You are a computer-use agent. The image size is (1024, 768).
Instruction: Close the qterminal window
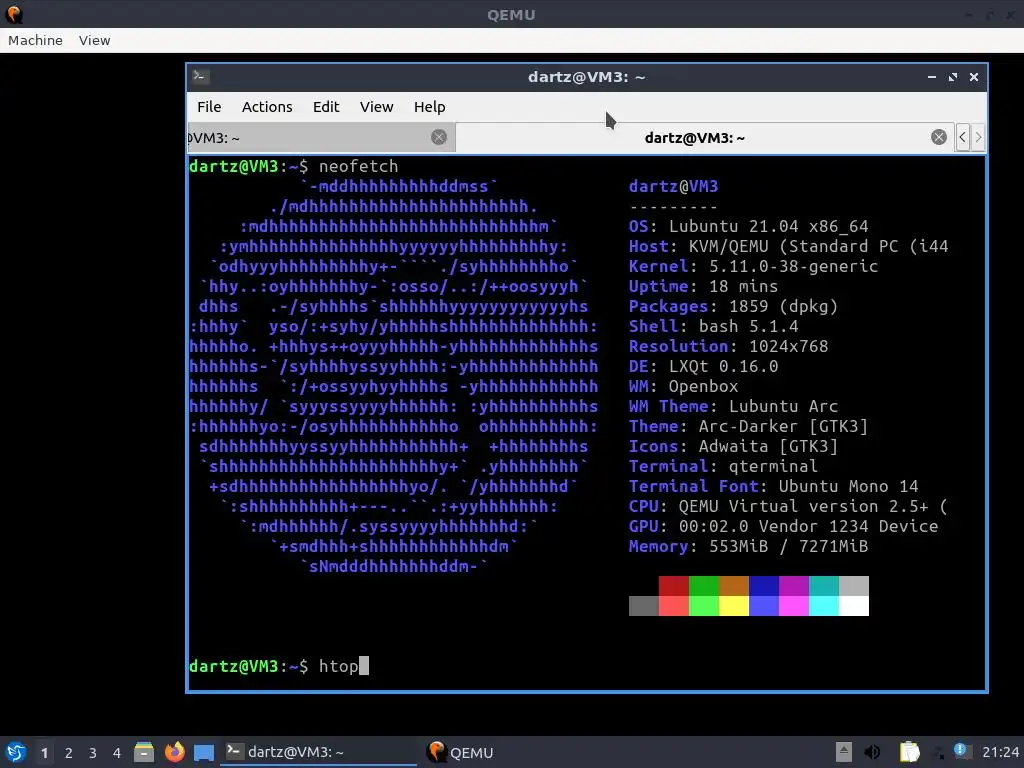click(974, 77)
